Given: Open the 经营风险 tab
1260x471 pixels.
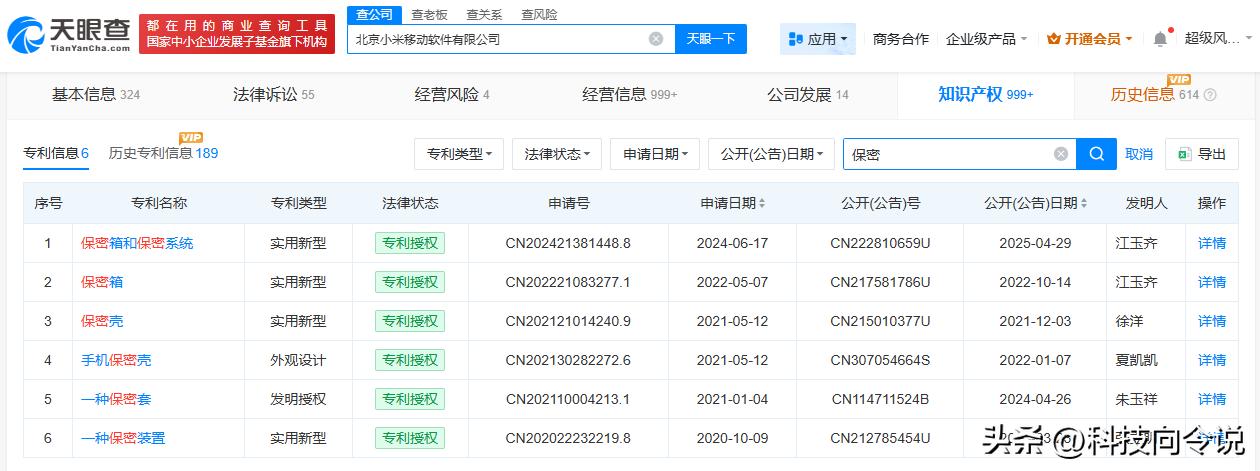Looking at the screenshot, I should click(452, 95).
